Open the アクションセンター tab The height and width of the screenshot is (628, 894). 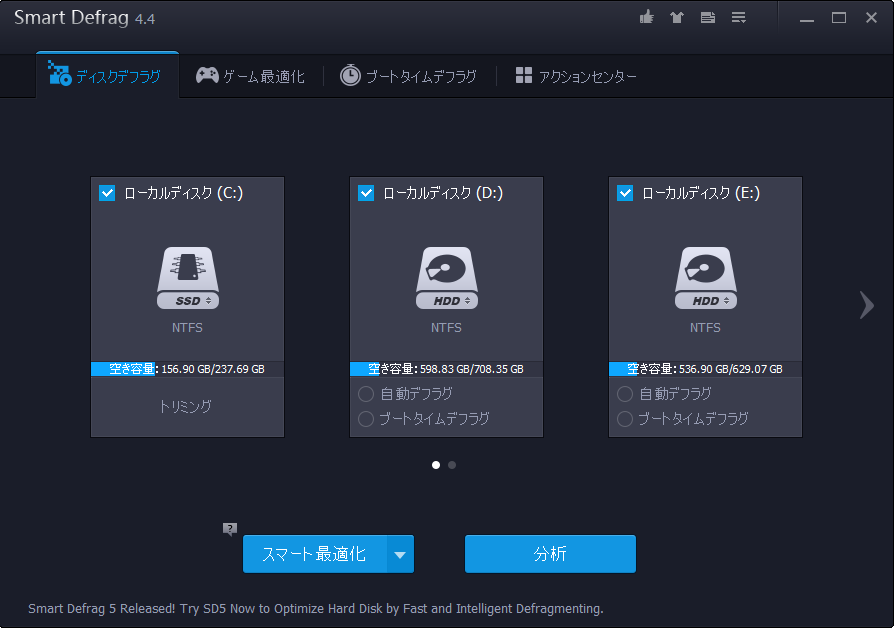(x=576, y=76)
